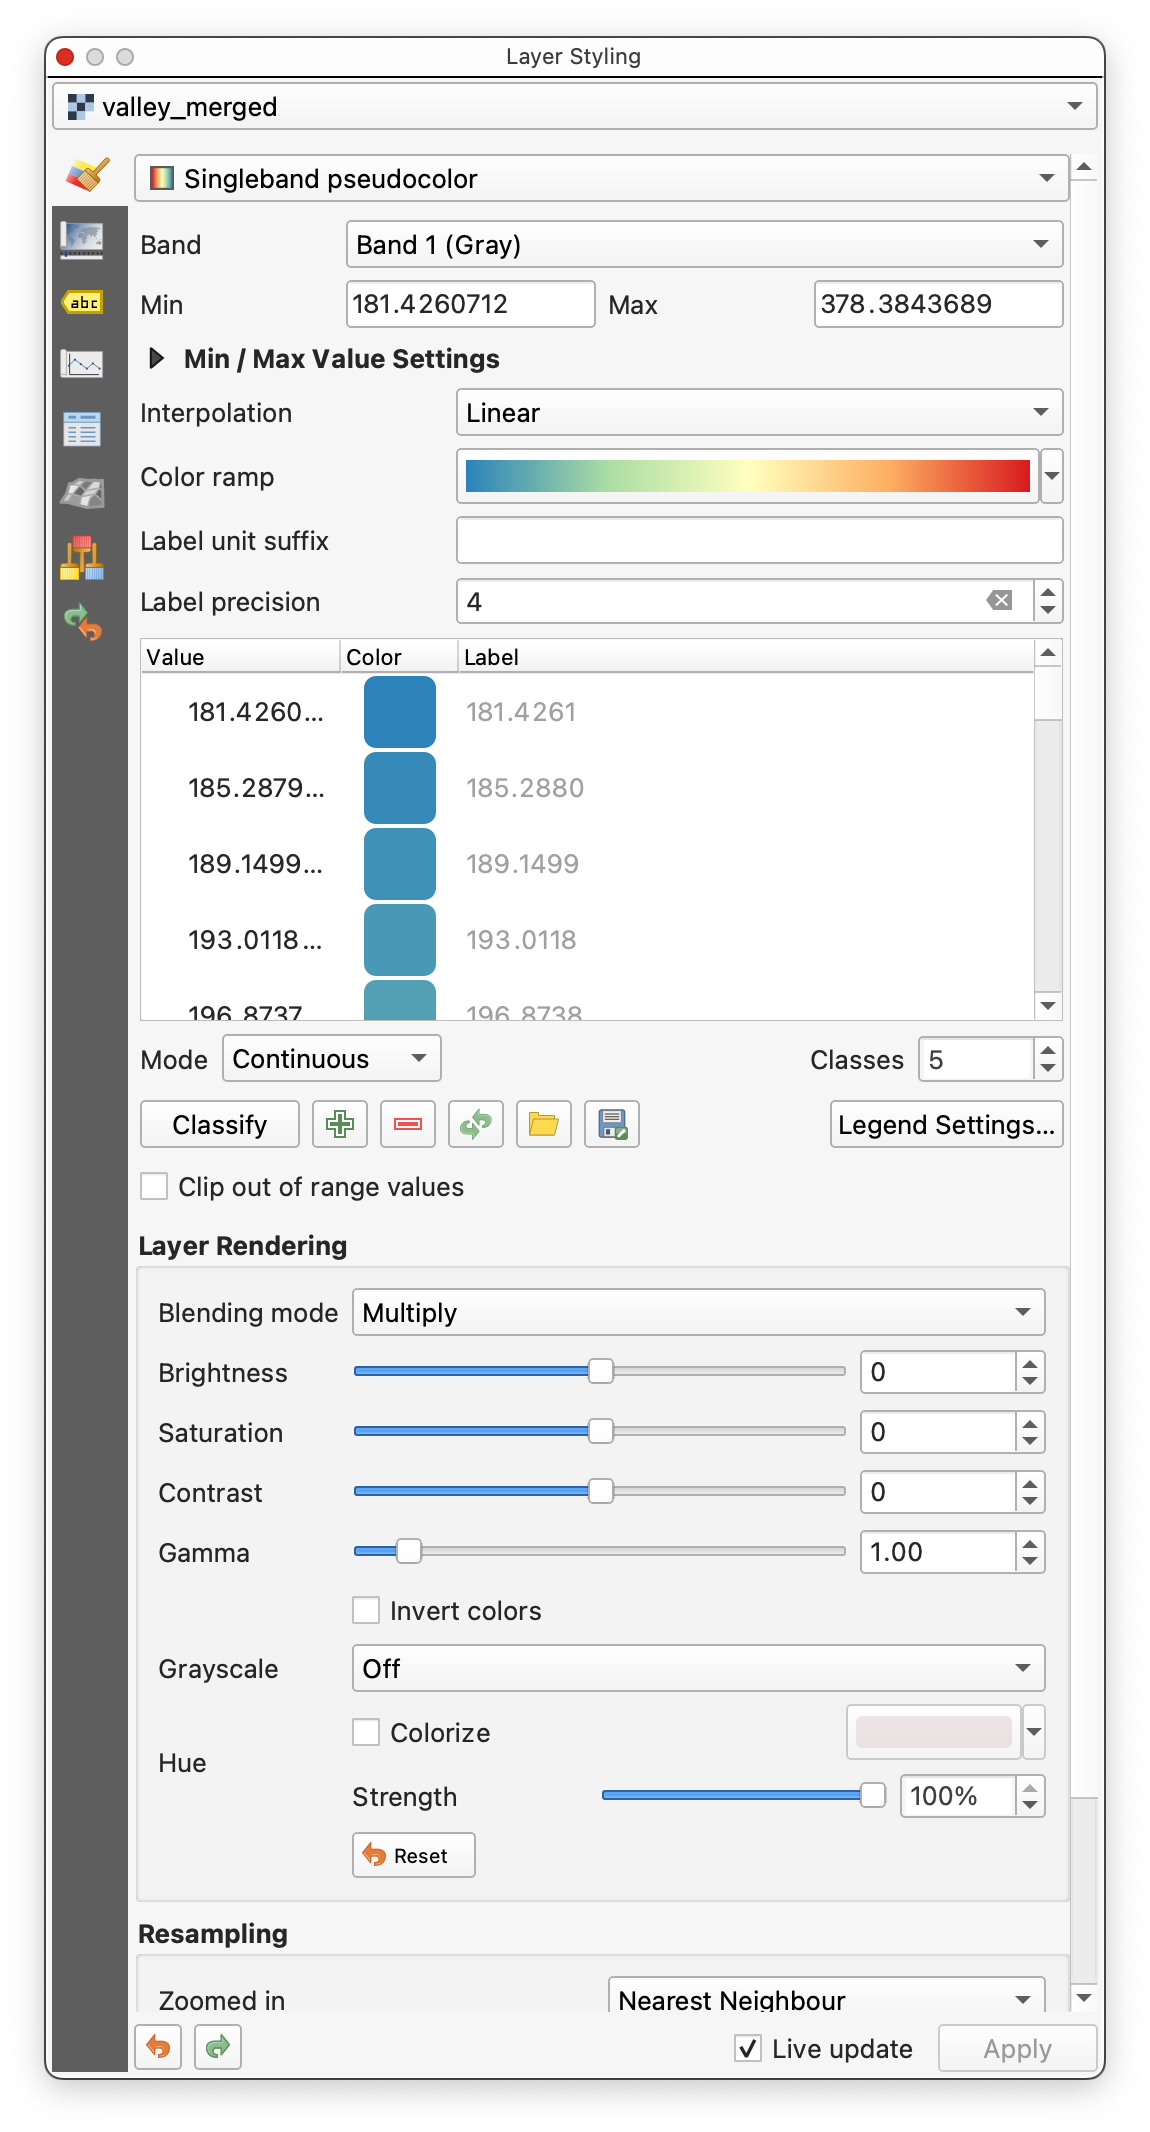
Task: Click the red minus remove-row icon
Action: click(408, 1124)
